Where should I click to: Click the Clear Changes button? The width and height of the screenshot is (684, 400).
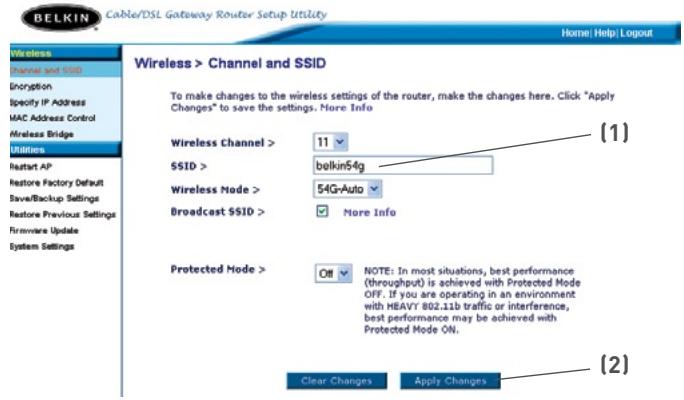tap(336, 381)
